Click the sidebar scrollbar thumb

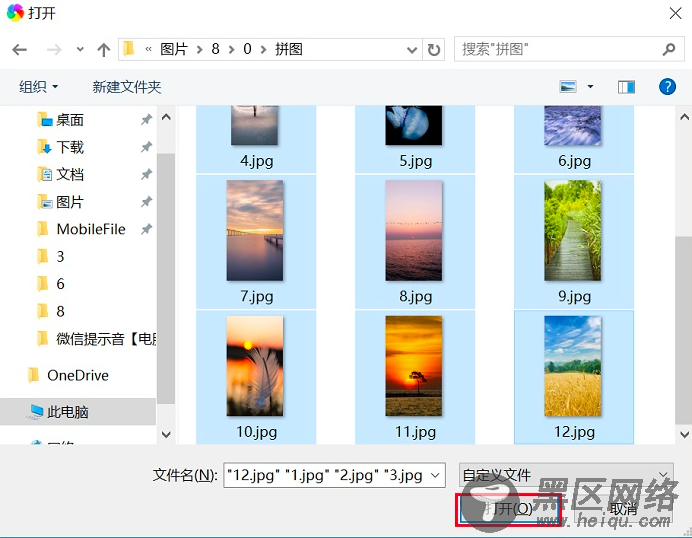166,278
